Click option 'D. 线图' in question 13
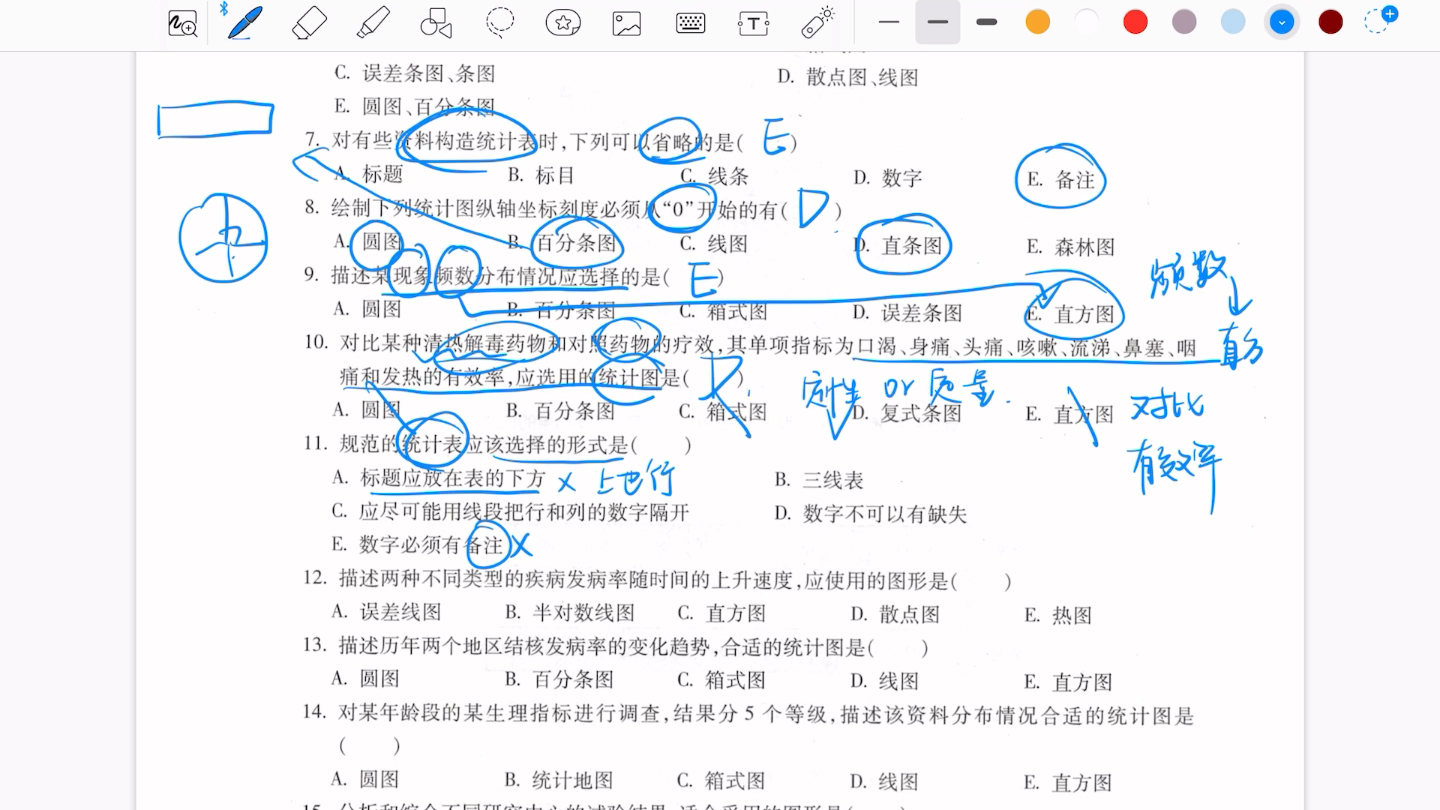 [x=885, y=681]
